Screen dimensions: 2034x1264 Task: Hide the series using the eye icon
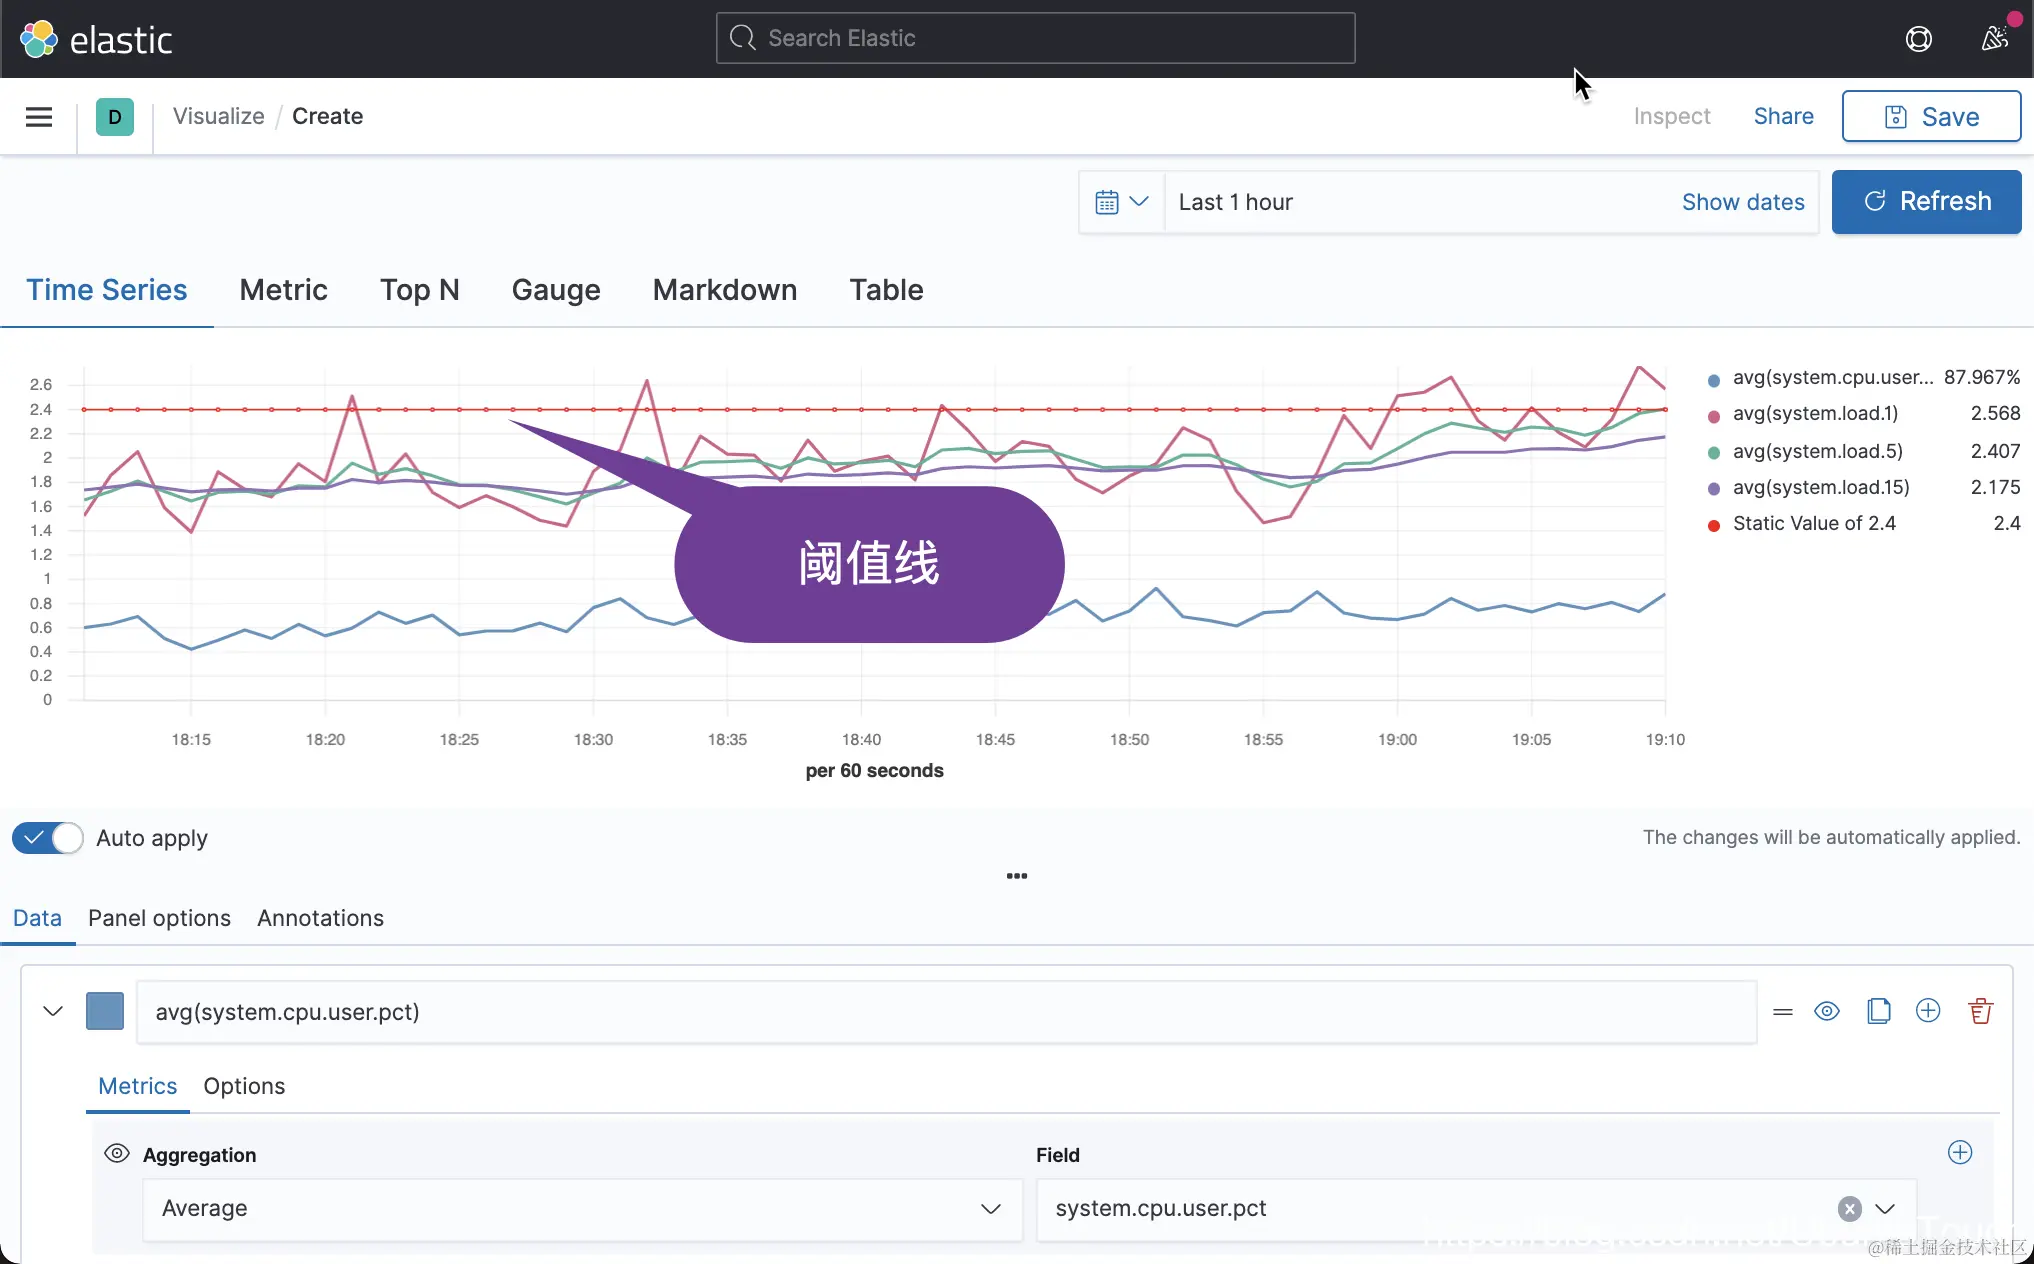(x=1827, y=1011)
